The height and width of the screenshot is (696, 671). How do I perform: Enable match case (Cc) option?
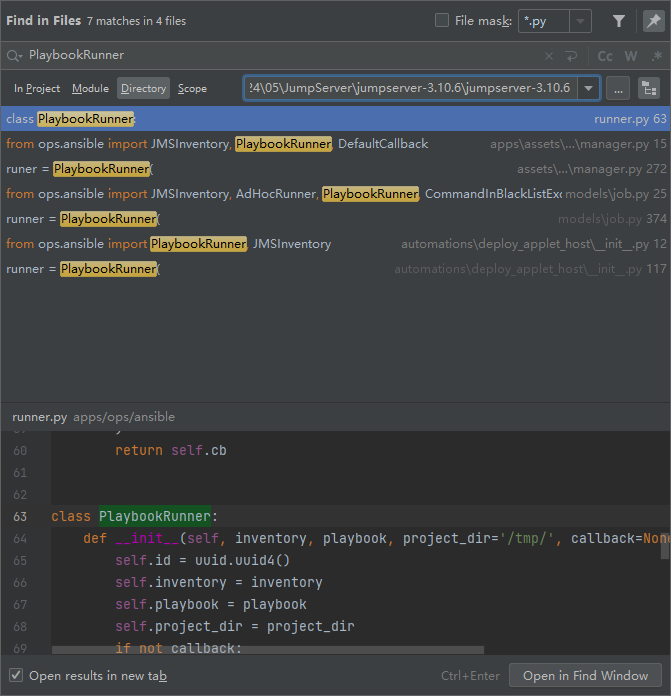click(605, 56)
